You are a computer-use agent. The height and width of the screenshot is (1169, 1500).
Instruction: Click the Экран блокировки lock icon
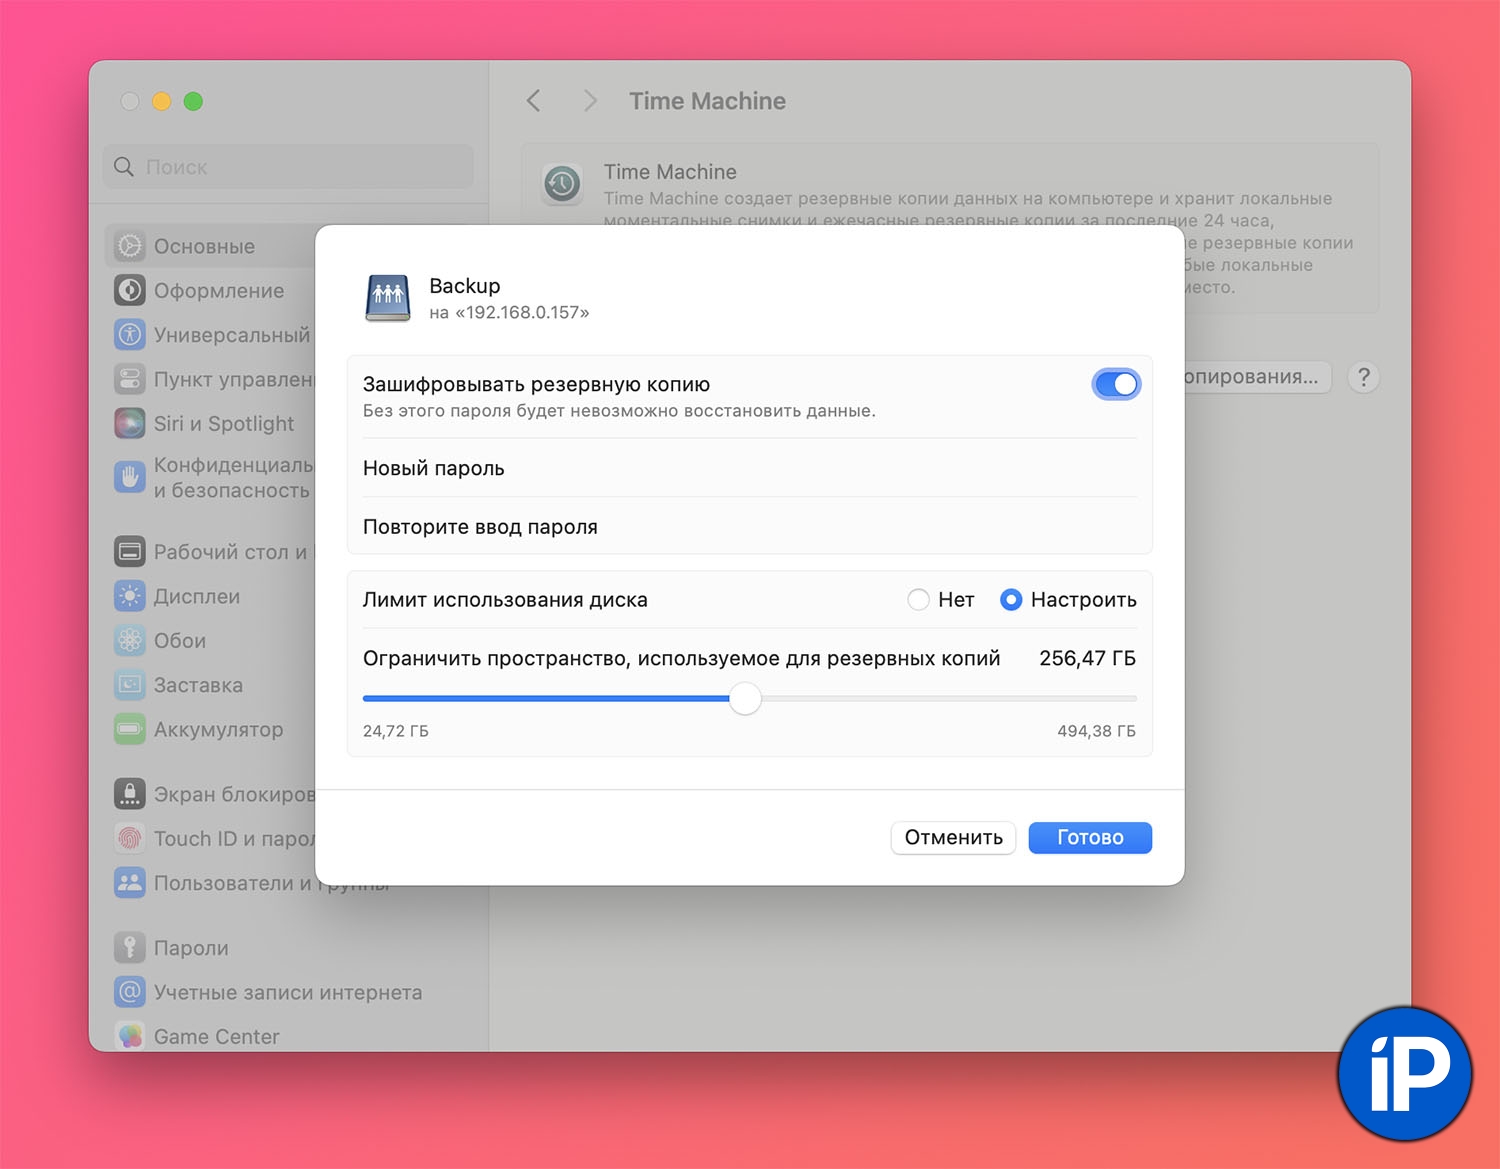(130, 794)
